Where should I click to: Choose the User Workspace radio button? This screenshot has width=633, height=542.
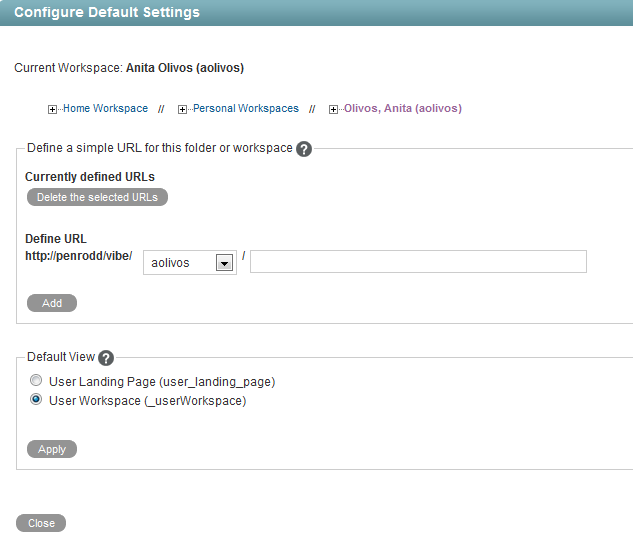pos(36,401)
